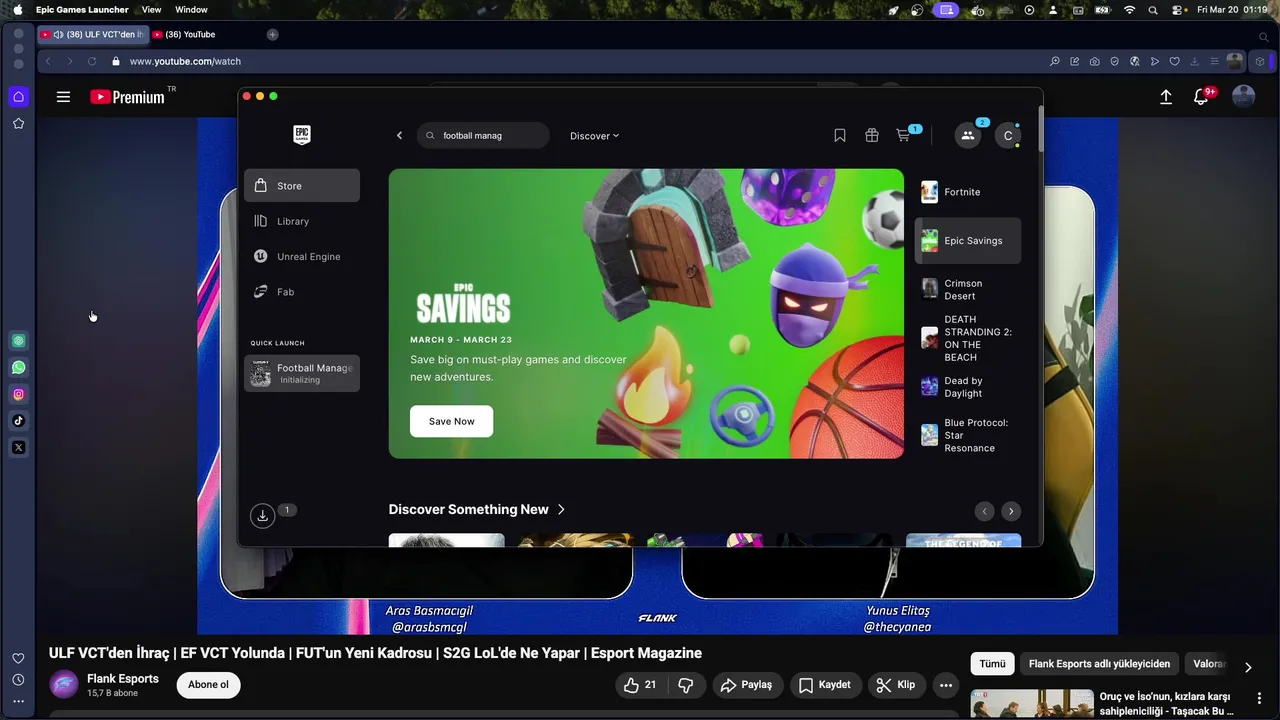Select Flank Esports adlı yükleyiciden chip
The width and height of the screenshot is (1280, 720).
1099,664
